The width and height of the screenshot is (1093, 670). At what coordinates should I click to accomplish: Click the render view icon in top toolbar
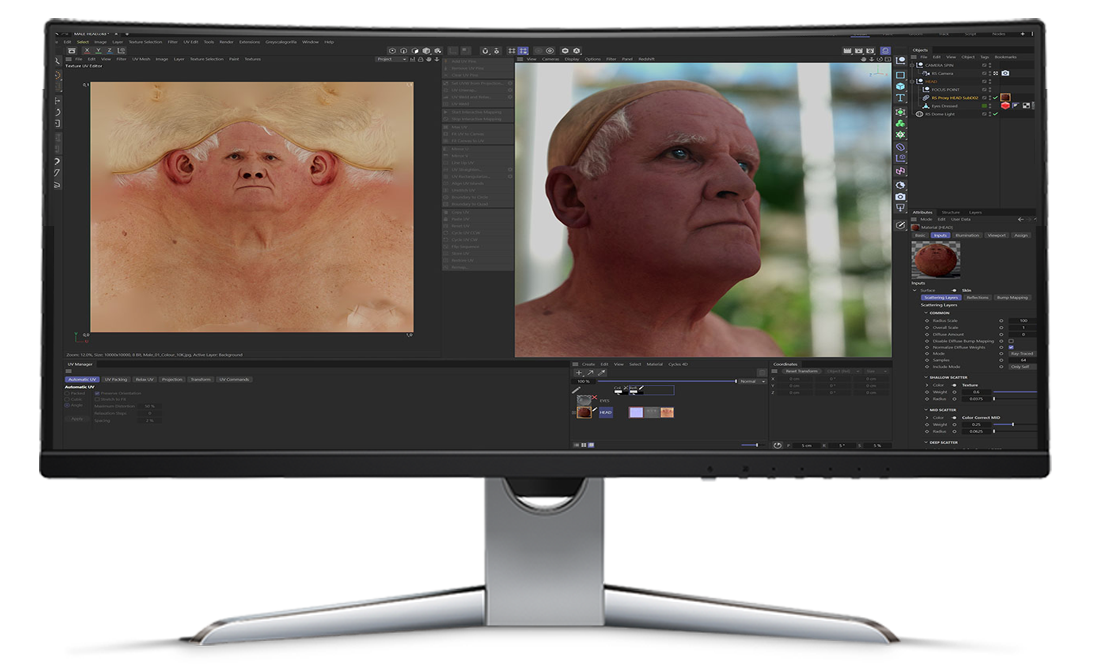(848, 51)
